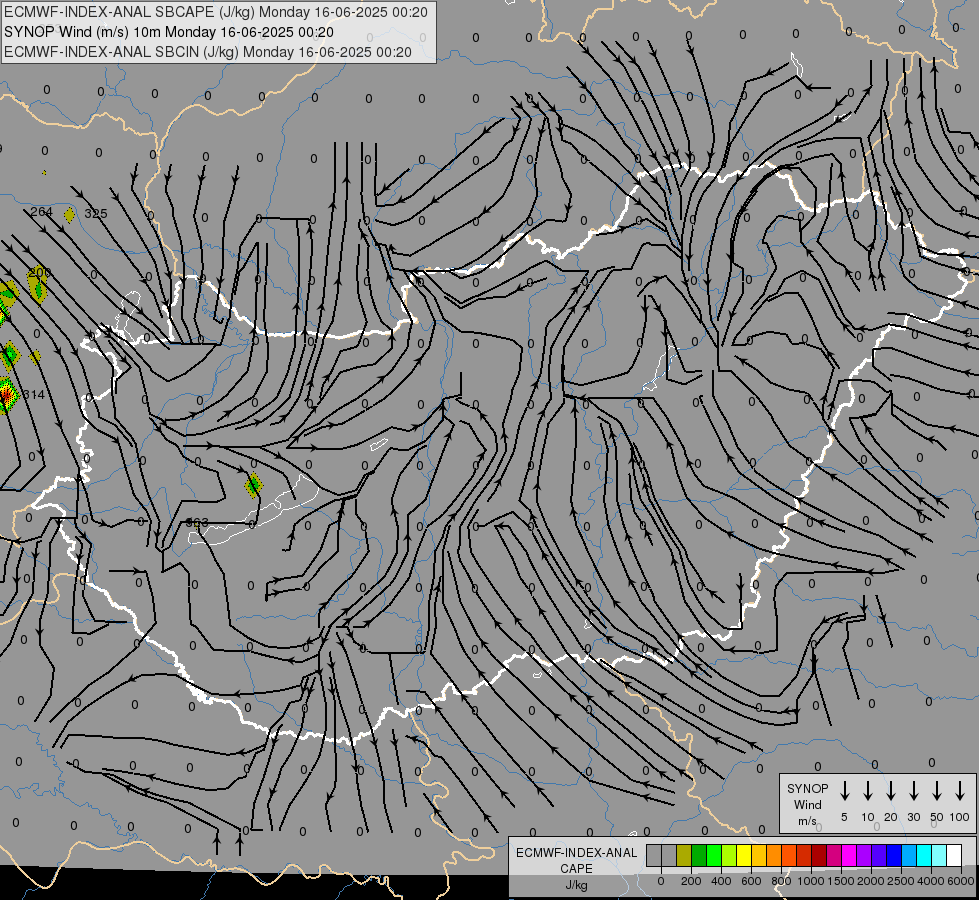Click the 200 value on the western map patch
The height and width of the screenshot is (900, 979).
point(39,272)
